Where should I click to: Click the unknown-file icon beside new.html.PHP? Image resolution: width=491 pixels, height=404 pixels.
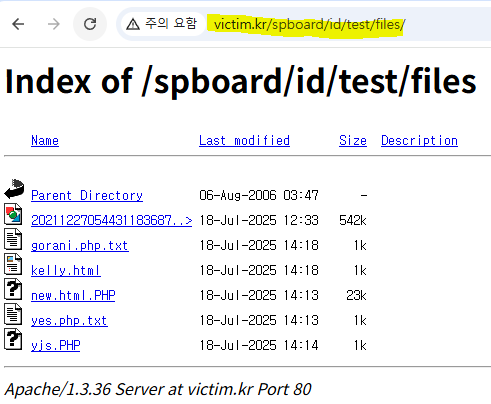13,289
